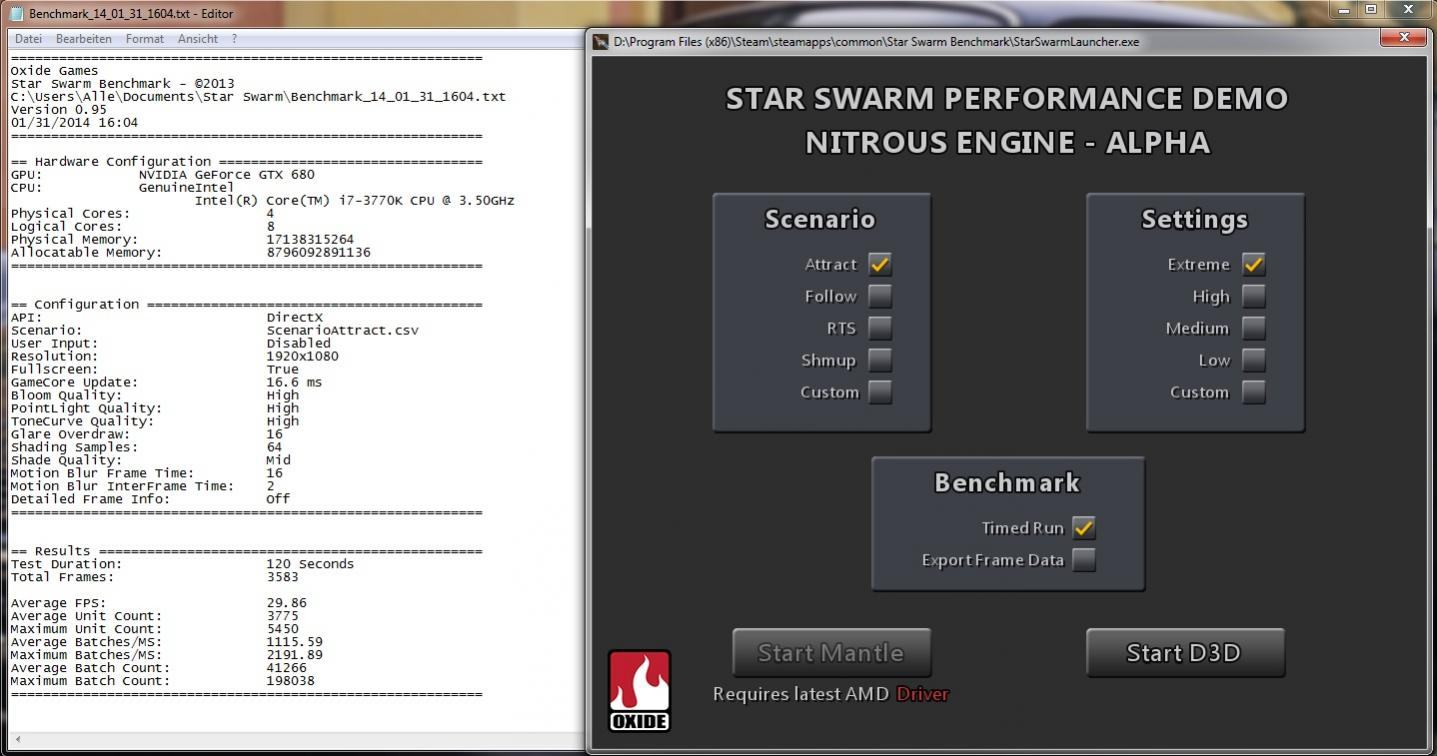Click the Start D3D button

(1185, 653)
